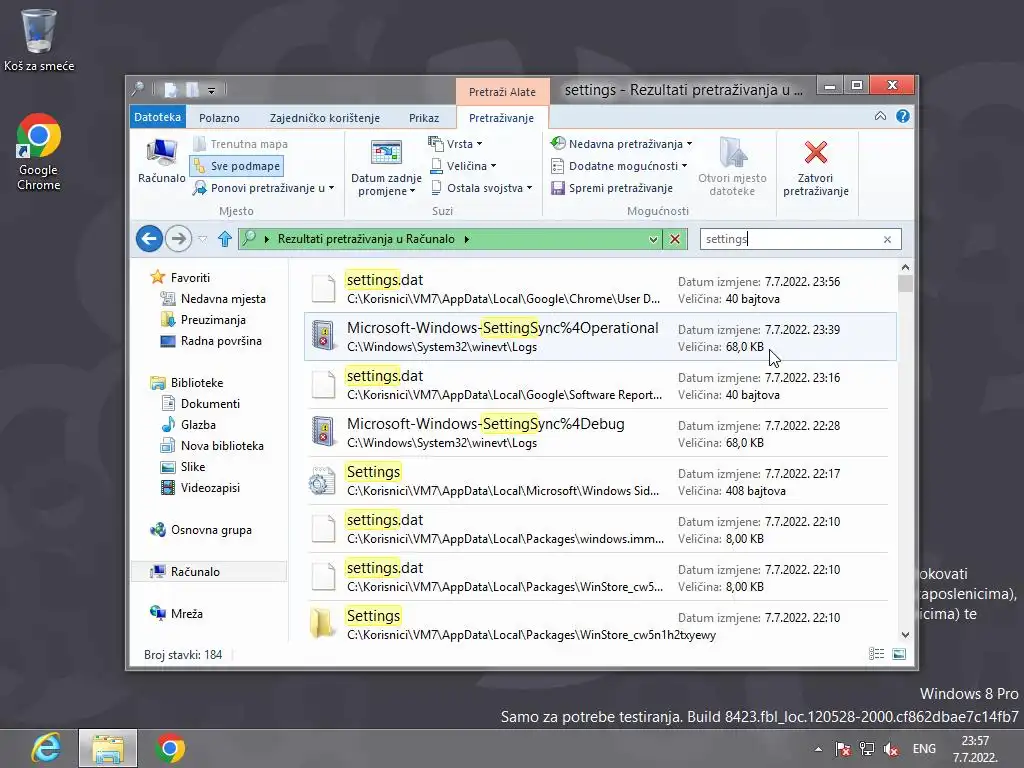Launch Chrome from the taskbar
This screenshot has height=768, width=1024.
pyautogui.click(x=170, y=748)
